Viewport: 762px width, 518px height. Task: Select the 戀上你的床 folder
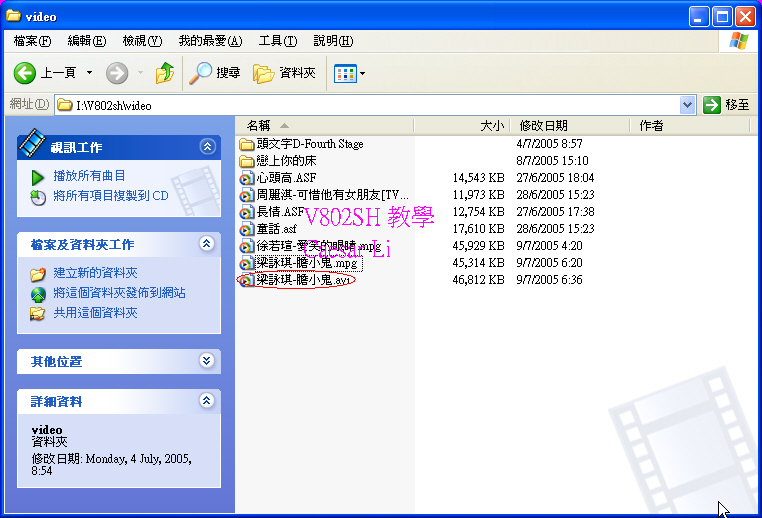pos(286,161)
